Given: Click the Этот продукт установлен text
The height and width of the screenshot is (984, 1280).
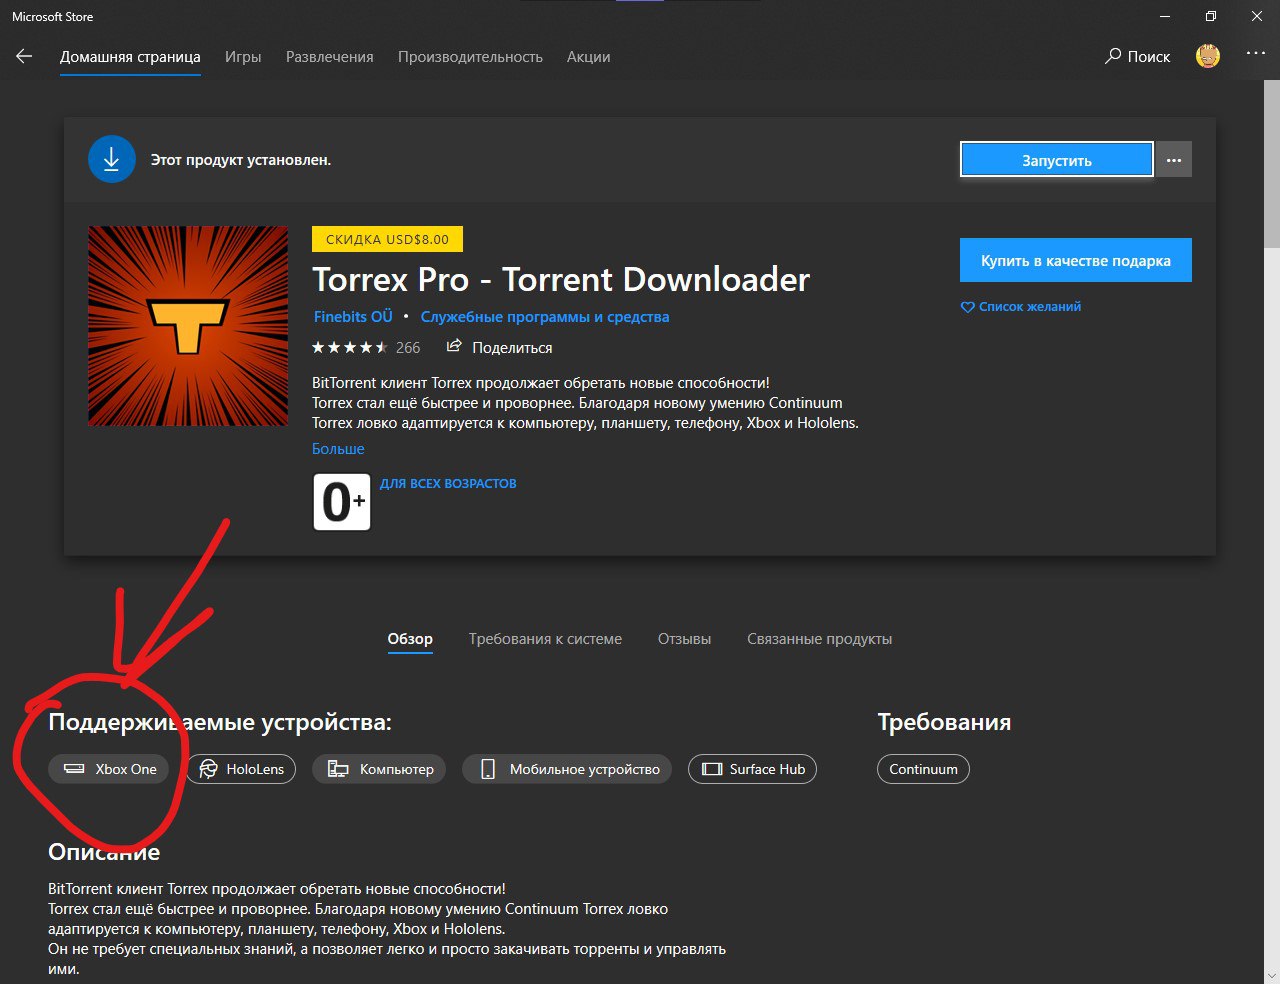Looking at the screenshot, I should point(241,160).
